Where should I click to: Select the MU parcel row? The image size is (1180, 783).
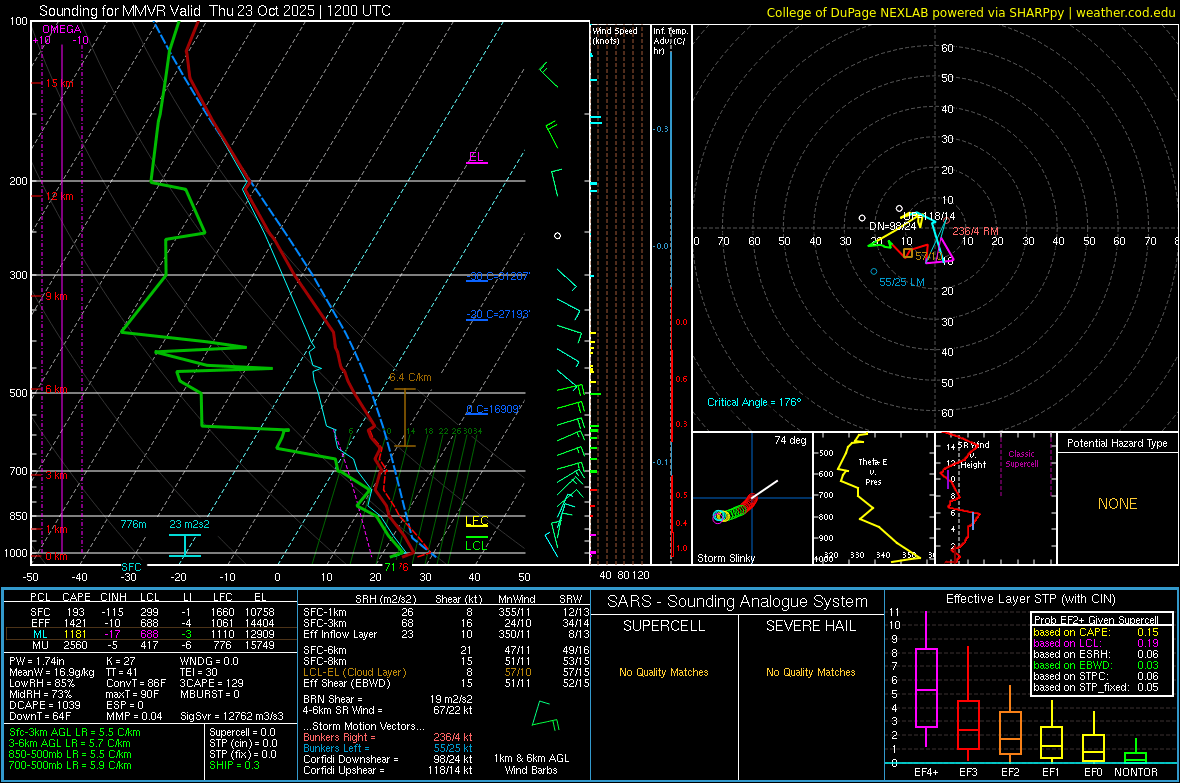[151, 645]
